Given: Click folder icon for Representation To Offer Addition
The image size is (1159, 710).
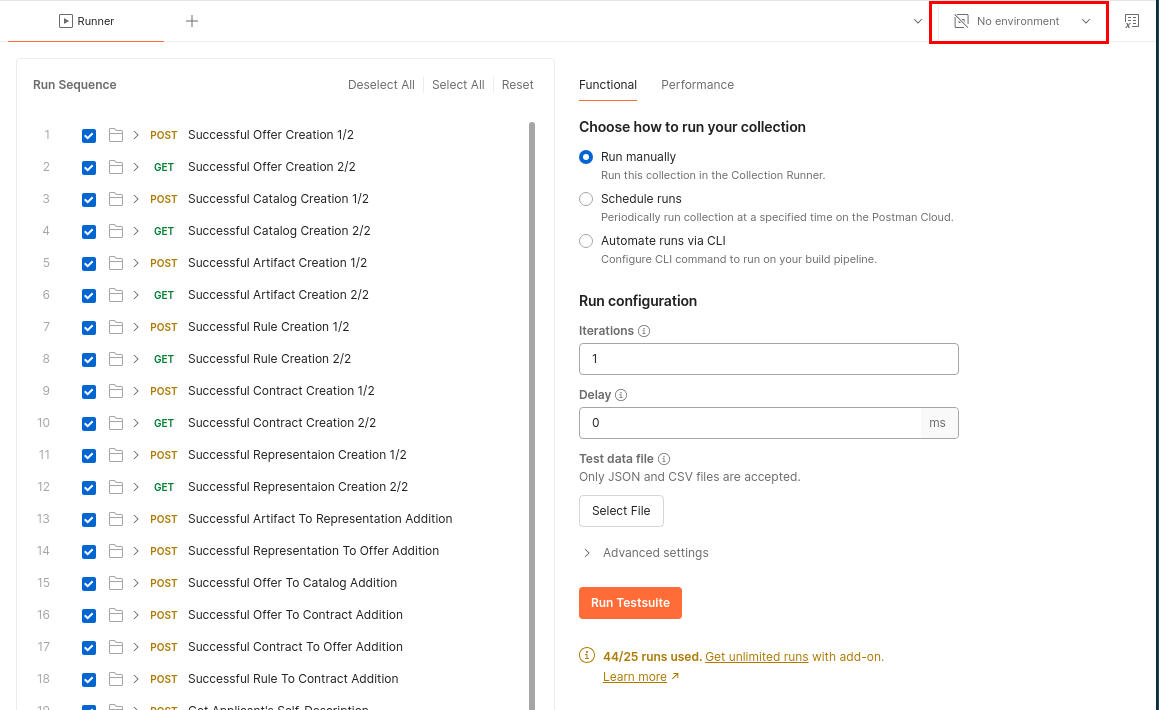Looking at the screenshot, I should 116,551.
